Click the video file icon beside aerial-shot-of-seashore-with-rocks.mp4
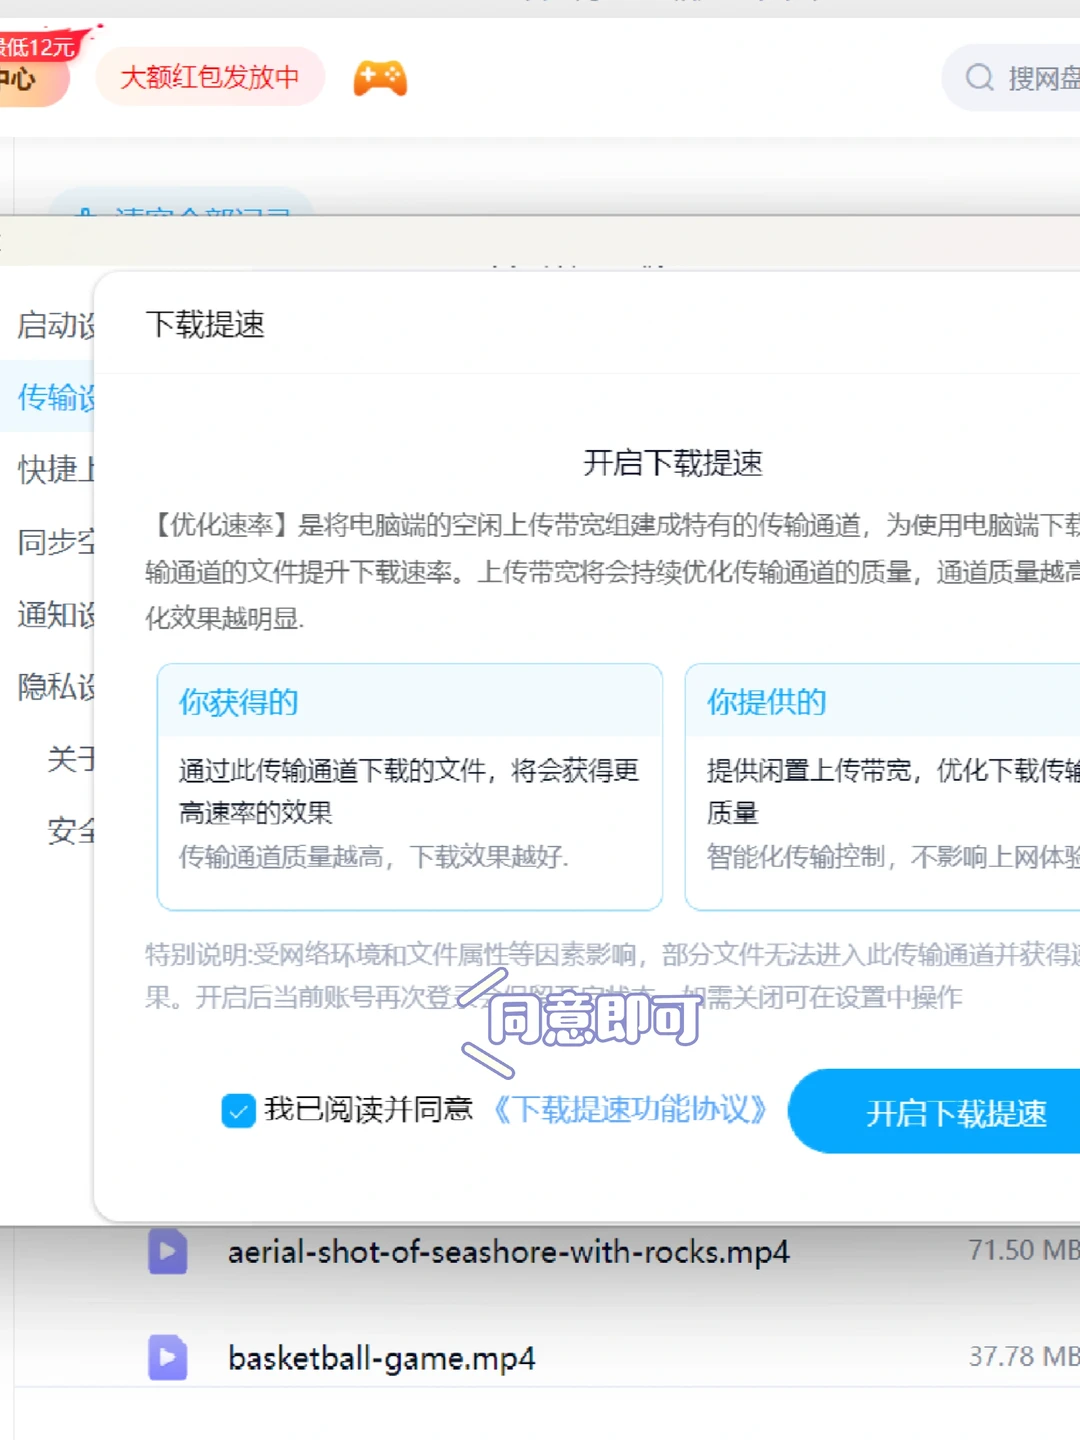Image resolution: width=1080 pixels, height=1440 pixels. click(168, 1252)
